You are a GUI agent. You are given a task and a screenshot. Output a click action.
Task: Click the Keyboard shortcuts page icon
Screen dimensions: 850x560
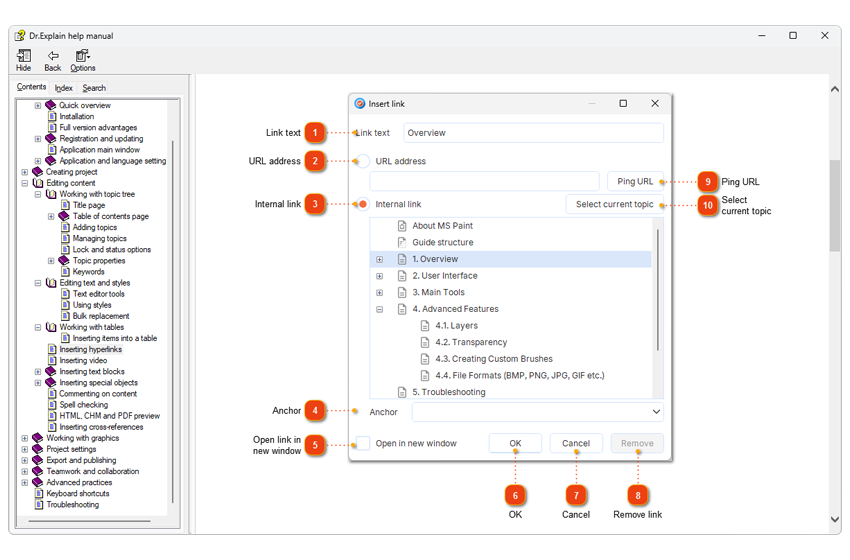38,493
